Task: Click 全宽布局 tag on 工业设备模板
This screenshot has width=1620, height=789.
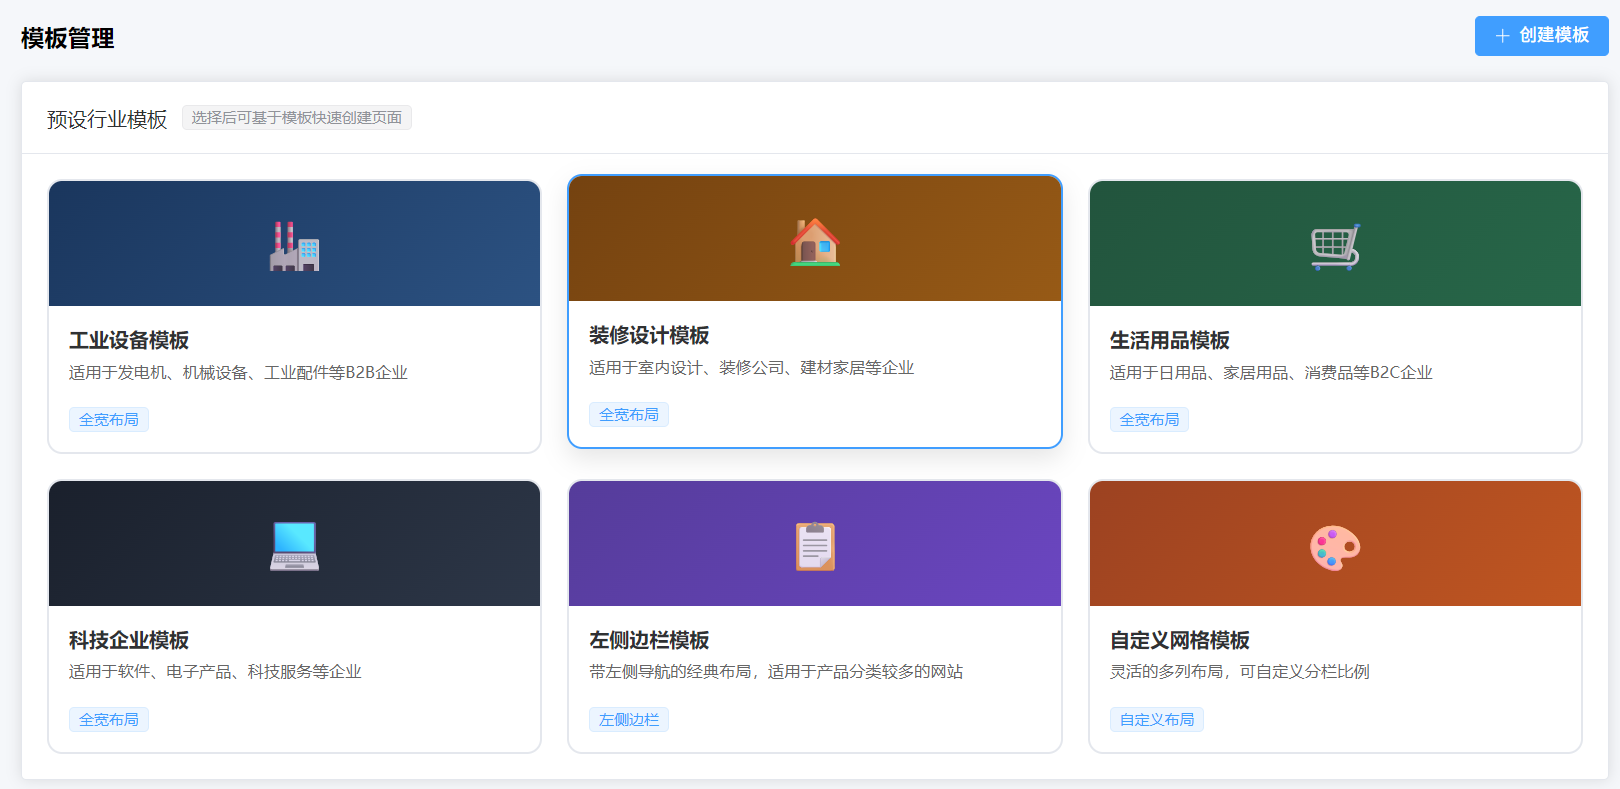Action: 109,420
